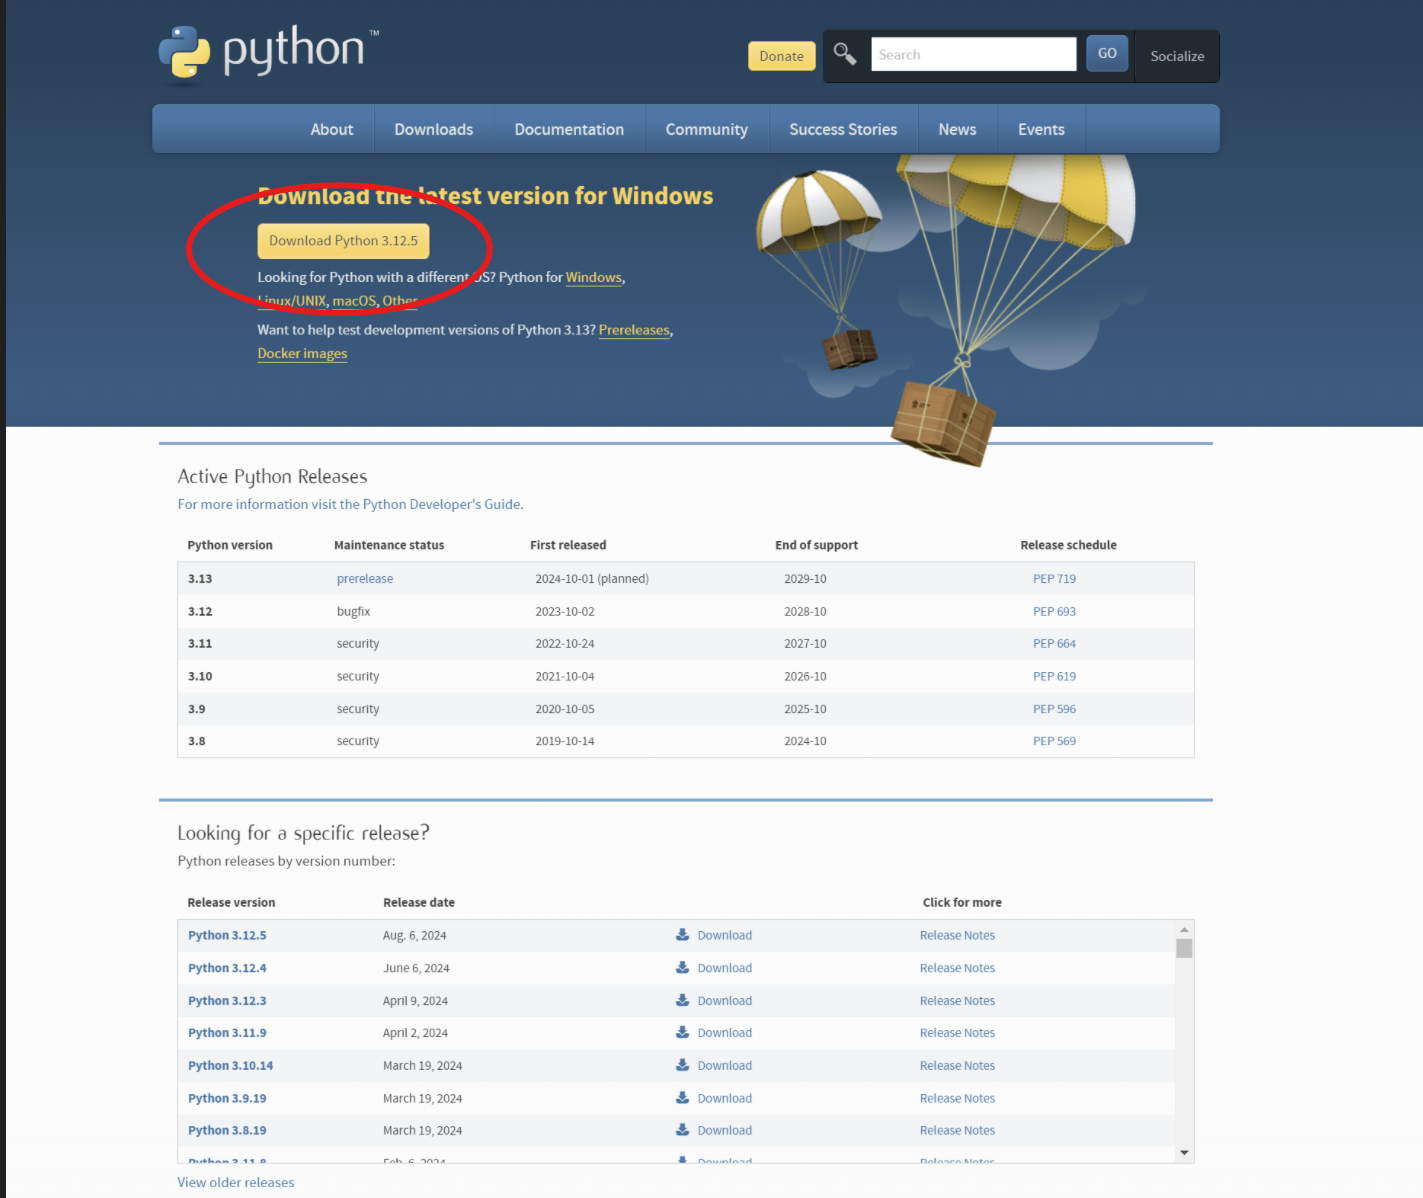Click the Download Python 3.12.5 button
This screenshot has height=1198, width=1423.
(x=343, y=241)
